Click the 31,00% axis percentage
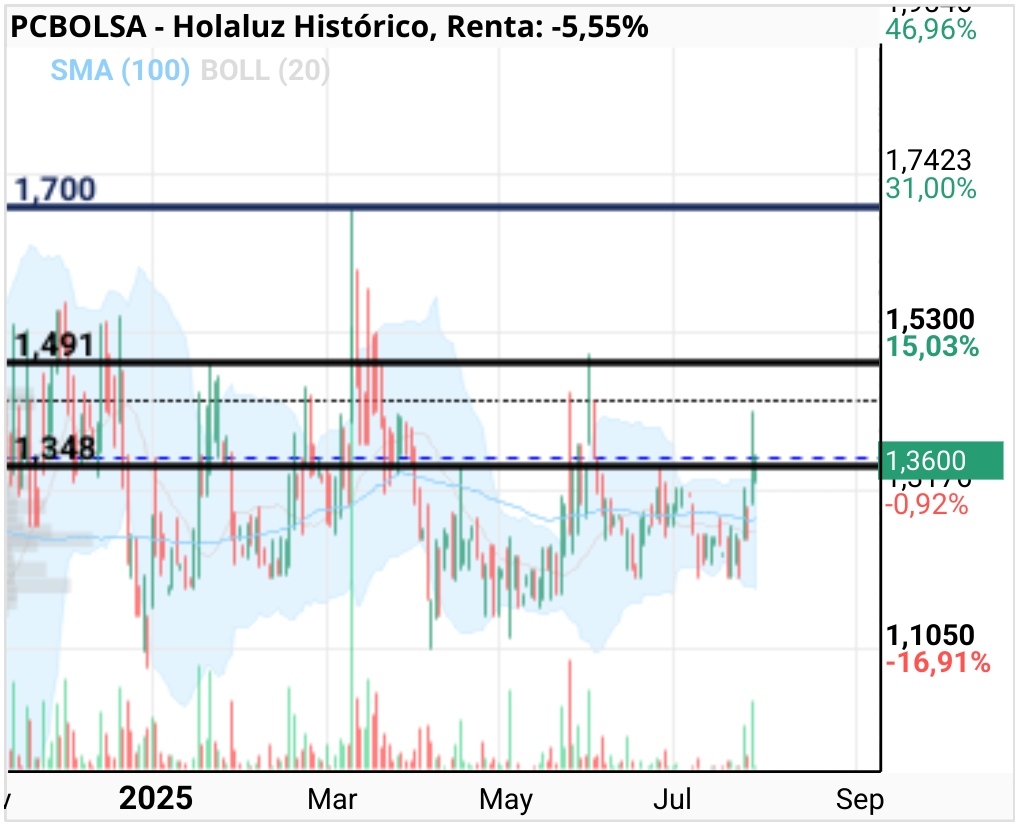The width and height of the screenshot is (1019, 826). (931, 189)
